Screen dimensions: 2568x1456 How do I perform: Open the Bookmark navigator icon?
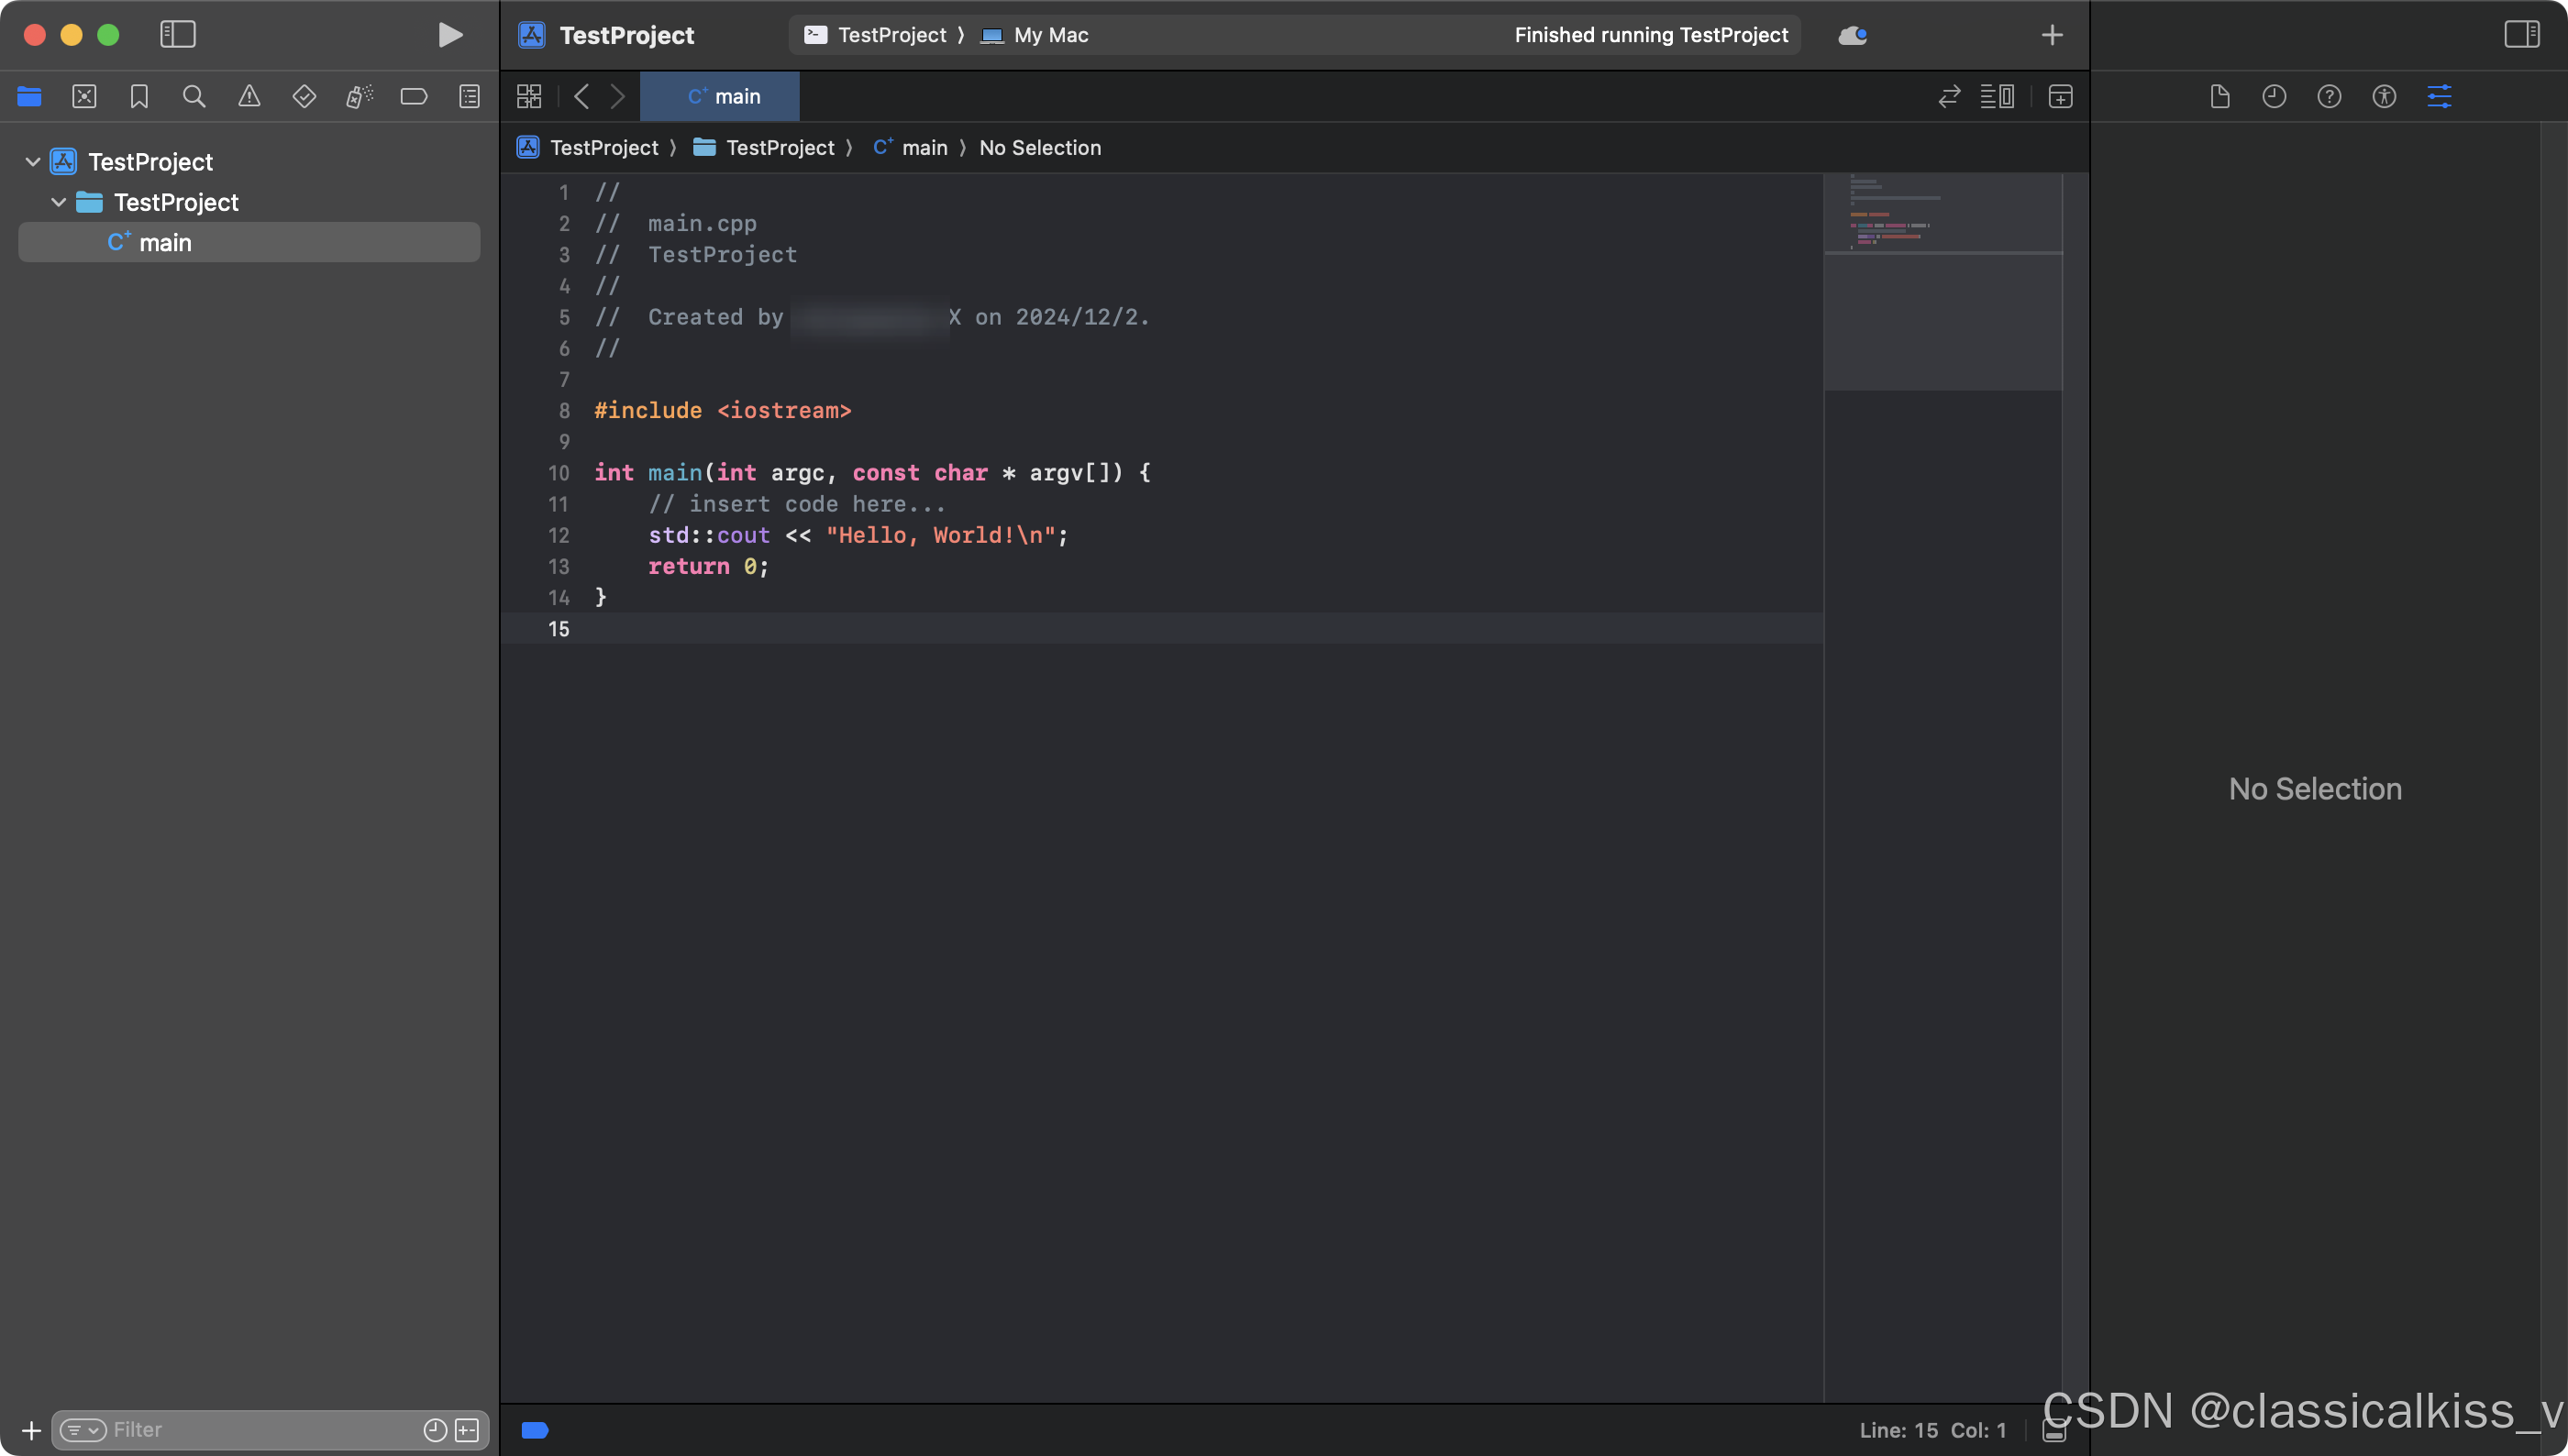pos(139,96)
